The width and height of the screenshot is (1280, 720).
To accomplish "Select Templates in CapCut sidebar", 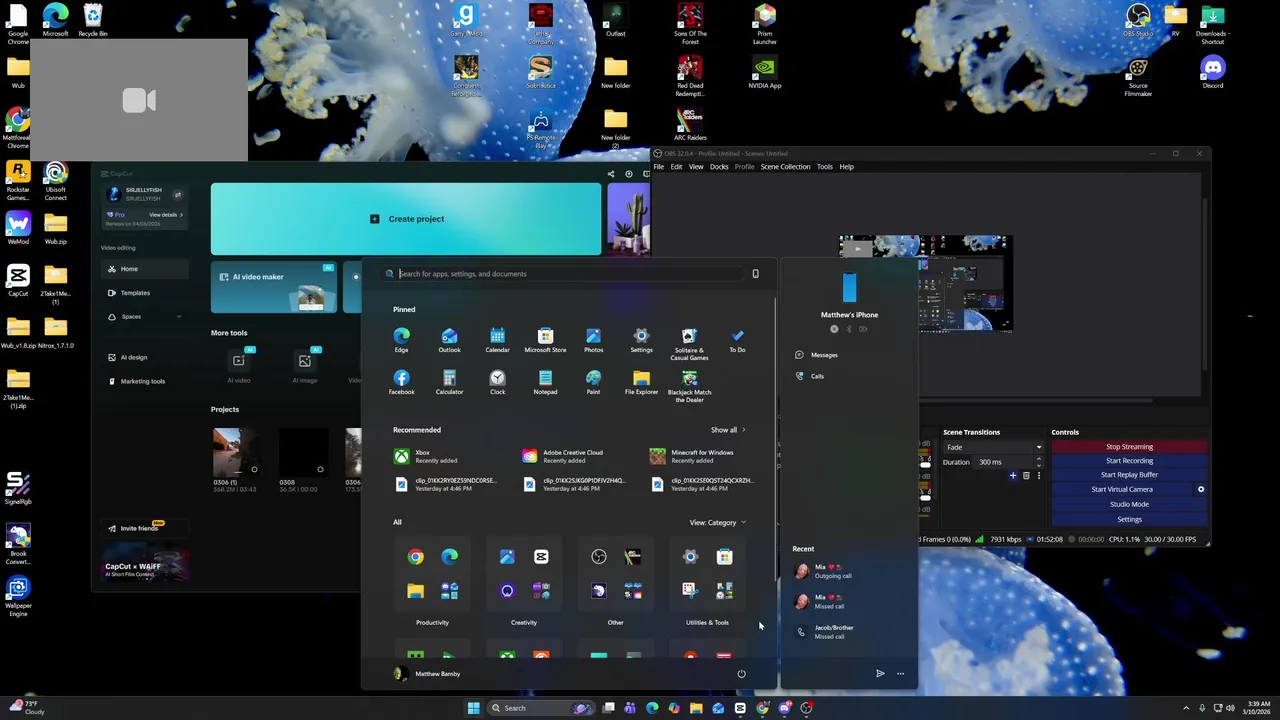I will tap(145, 293).
